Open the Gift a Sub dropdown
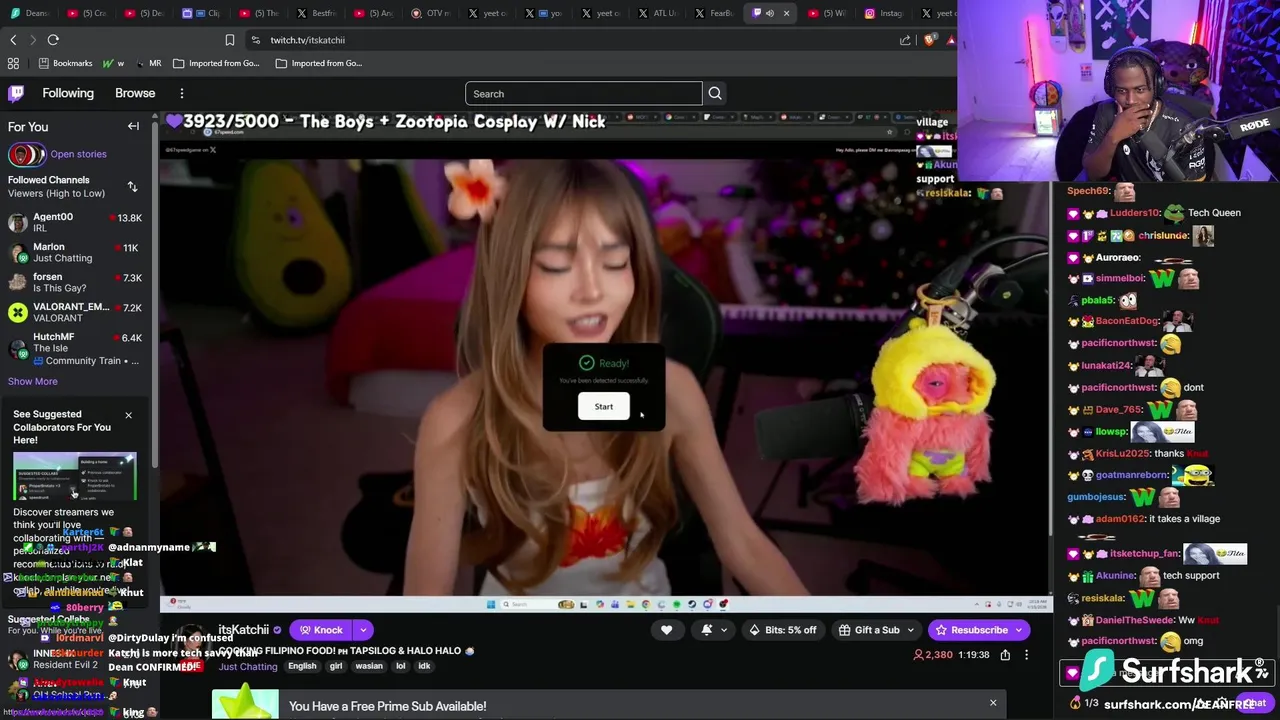Screen dimensions: 1280x720 pyautogui.click(x=876, y=630)
